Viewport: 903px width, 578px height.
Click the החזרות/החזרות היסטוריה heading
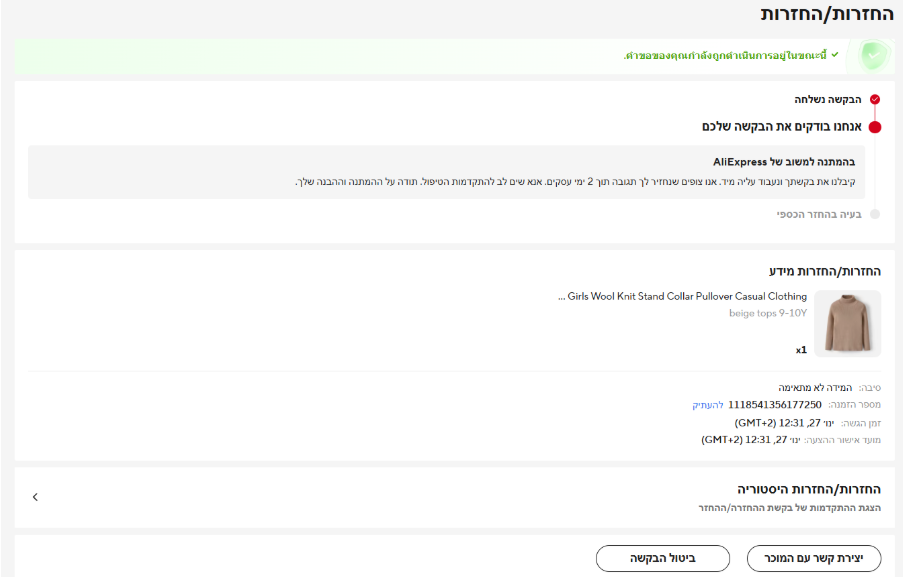tap(808, 489)
